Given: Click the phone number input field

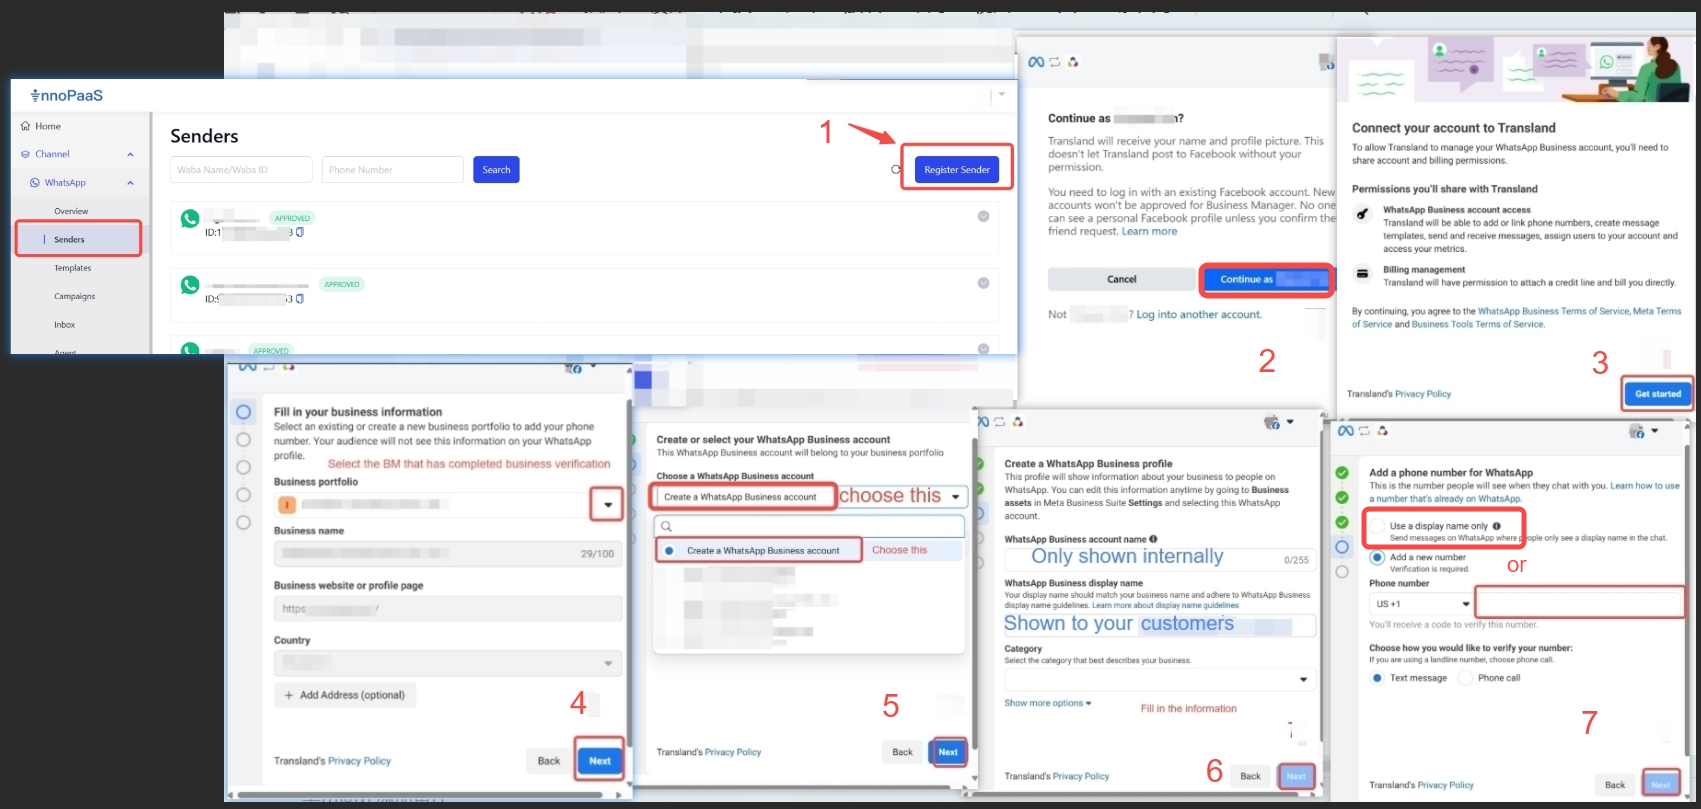Looking at the screenshot, I should (x=1581, y=604).
